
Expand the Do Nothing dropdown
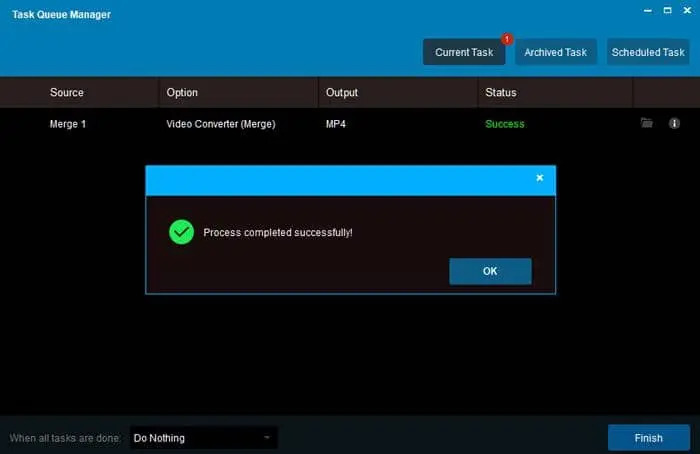pyautogui.click(x=204, y=438)
